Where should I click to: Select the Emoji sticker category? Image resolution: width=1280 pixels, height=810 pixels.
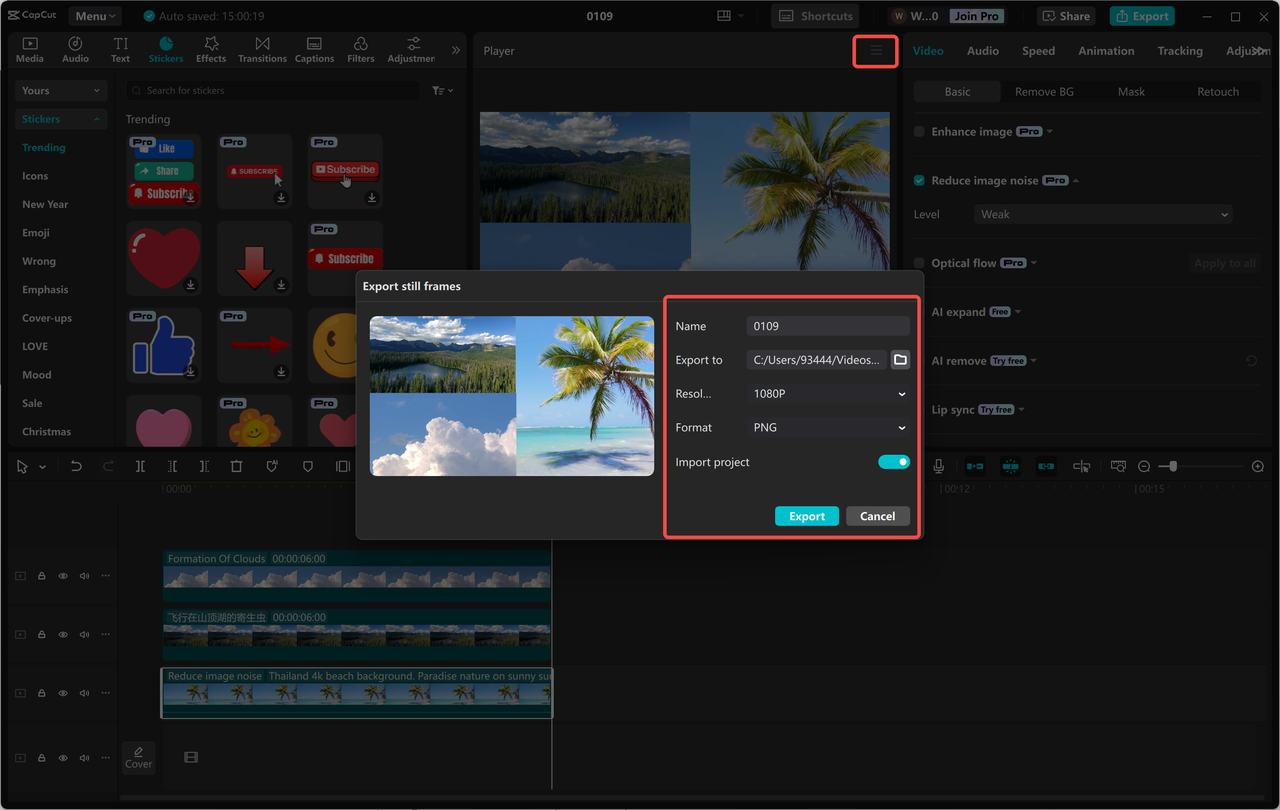(36, 233)
